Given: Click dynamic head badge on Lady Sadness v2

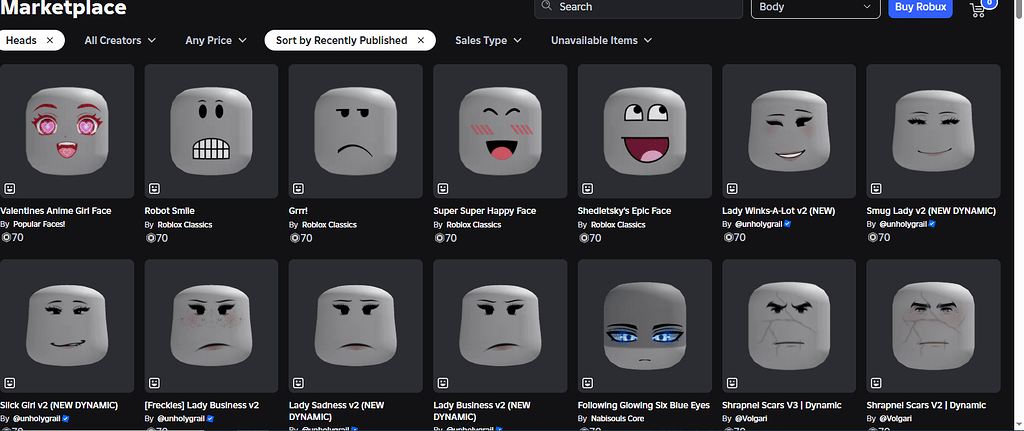Looking at the screenshot, I should [298, 383].
